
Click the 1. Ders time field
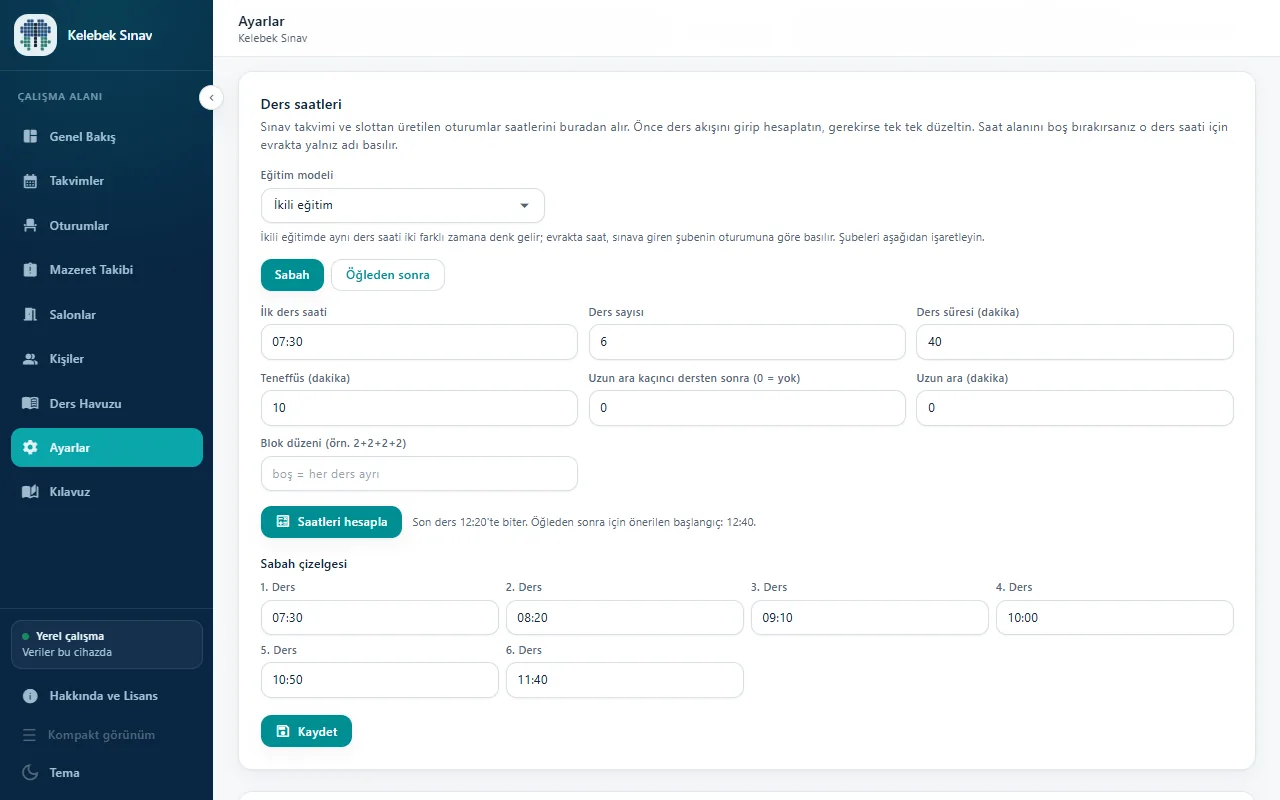click(380, 618)
